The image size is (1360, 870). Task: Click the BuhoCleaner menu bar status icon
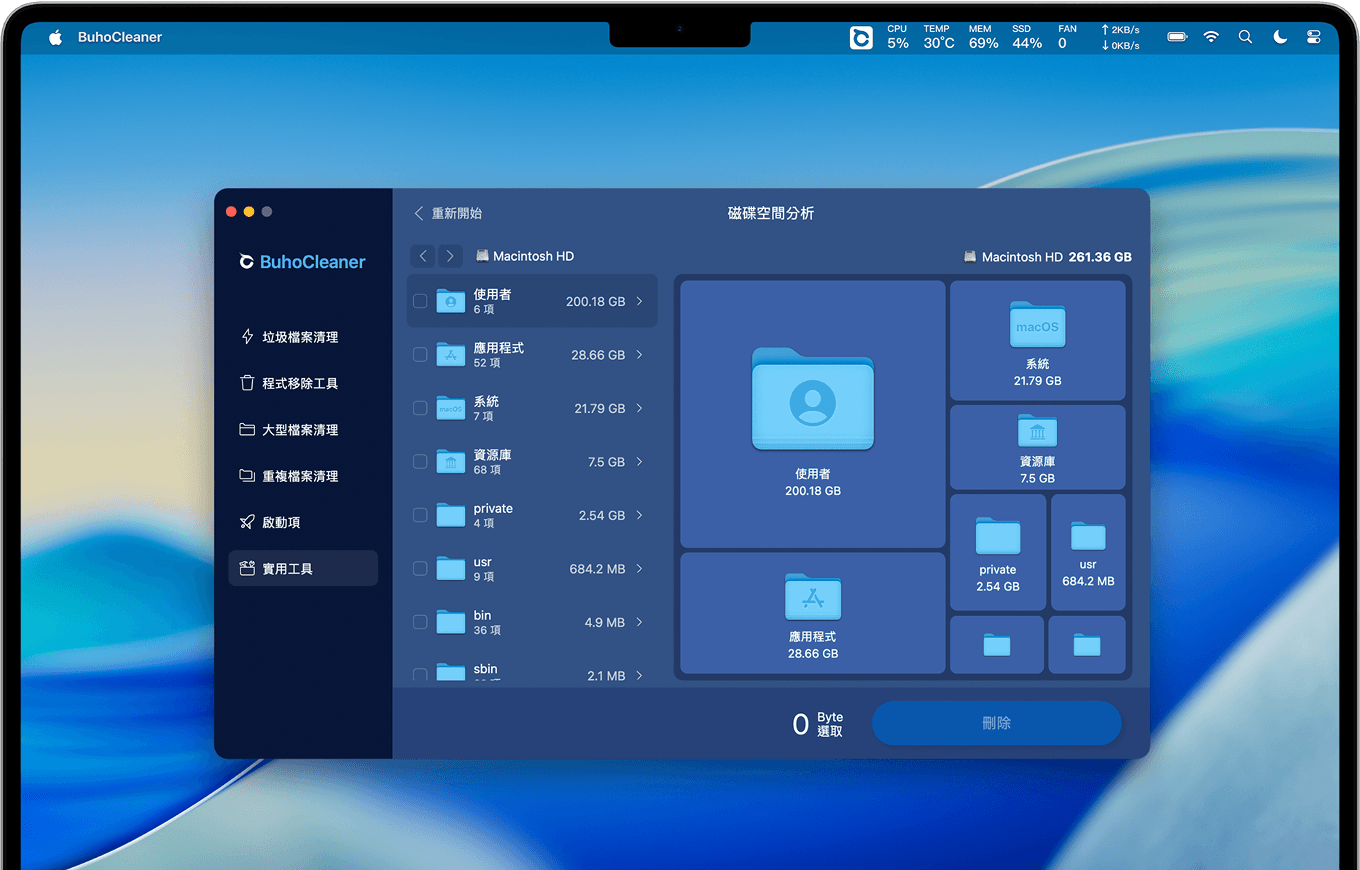tap(860, 38)
